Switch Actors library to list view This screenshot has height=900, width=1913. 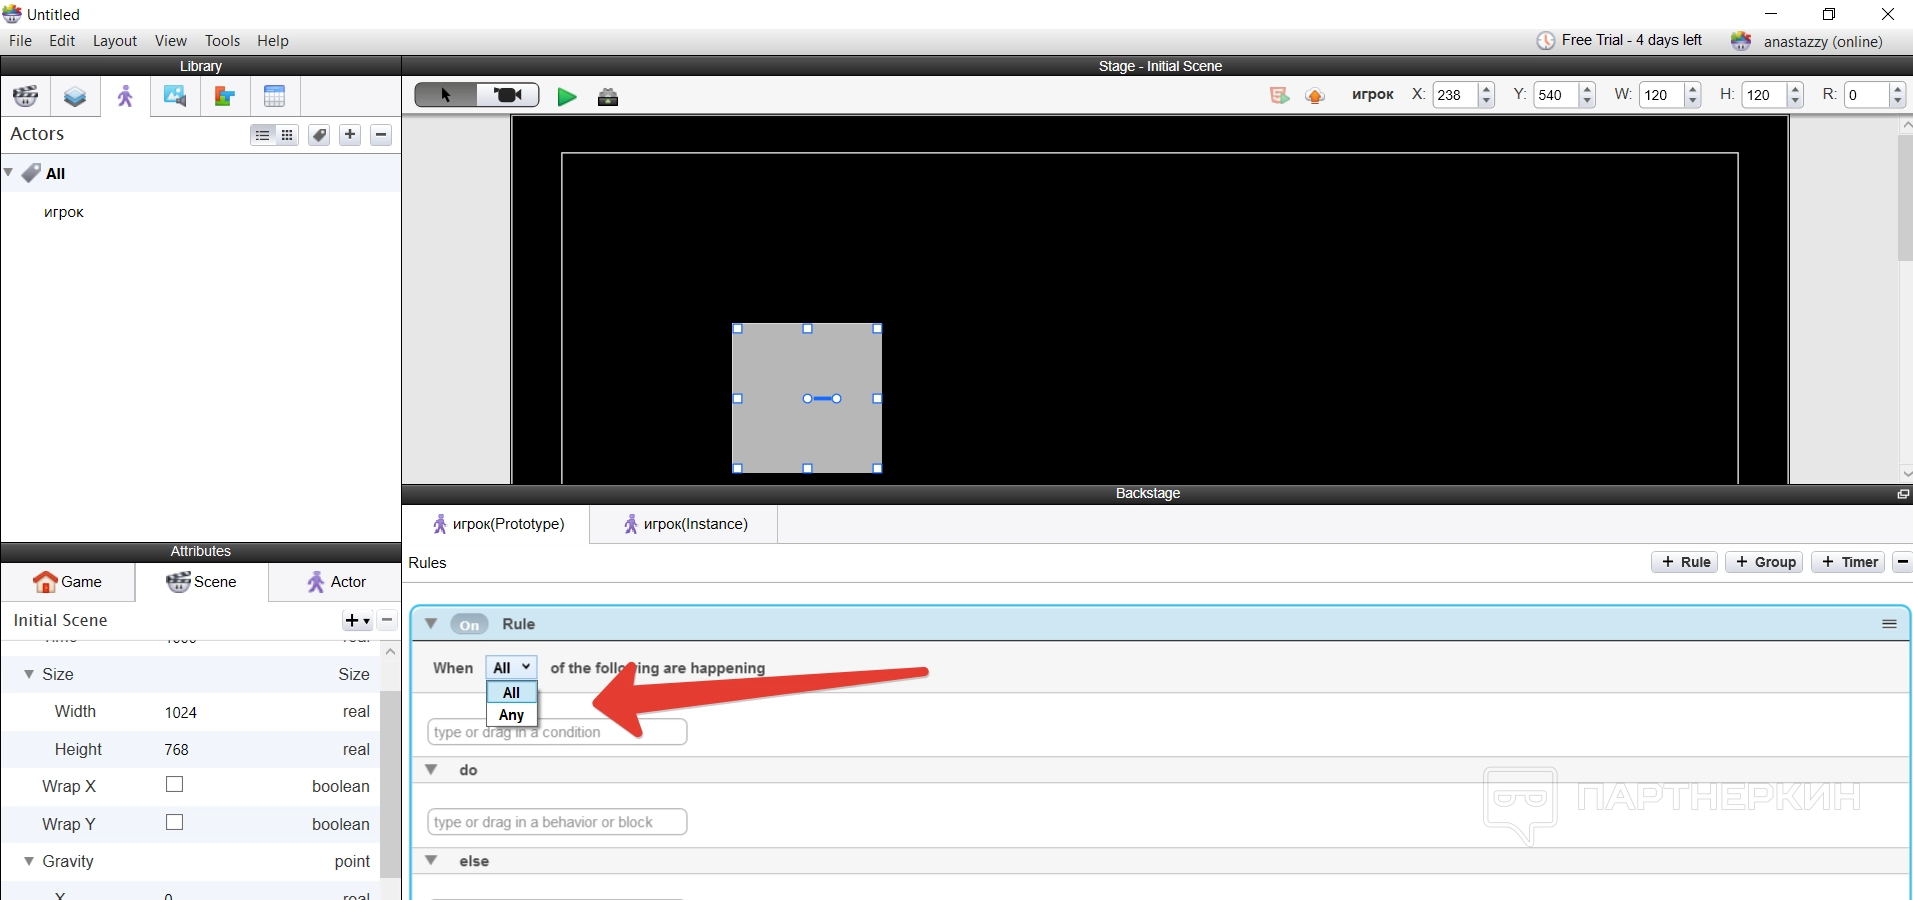pos(262,135)
